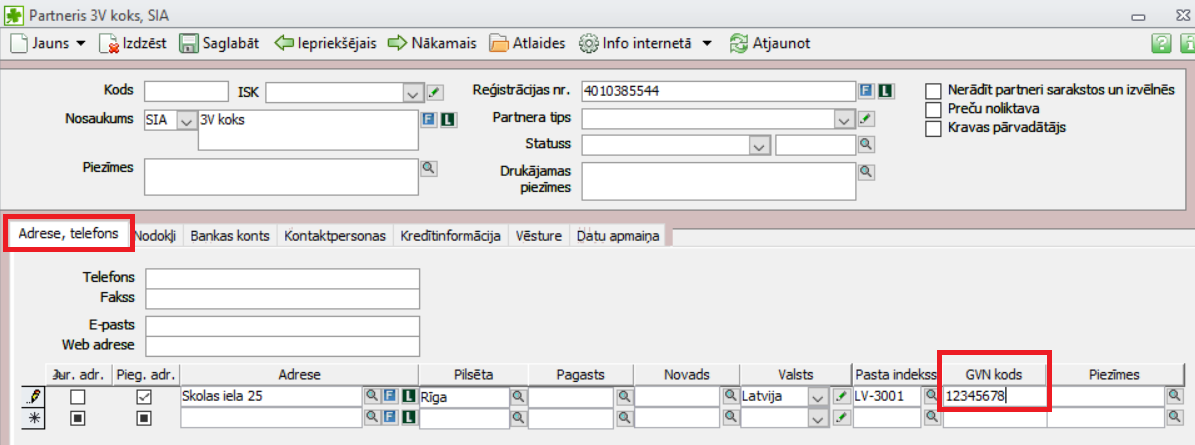Click the magnifier beside the upper Piezīmes box

click(429, 167)
